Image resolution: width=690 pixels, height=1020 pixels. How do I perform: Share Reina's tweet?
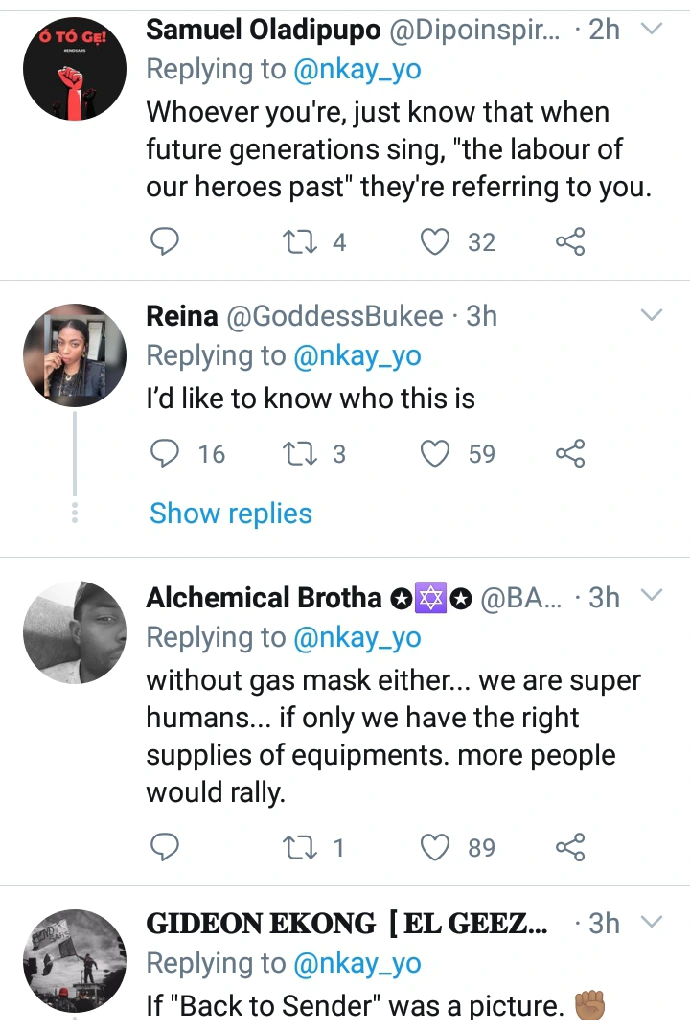pos(570,454)
